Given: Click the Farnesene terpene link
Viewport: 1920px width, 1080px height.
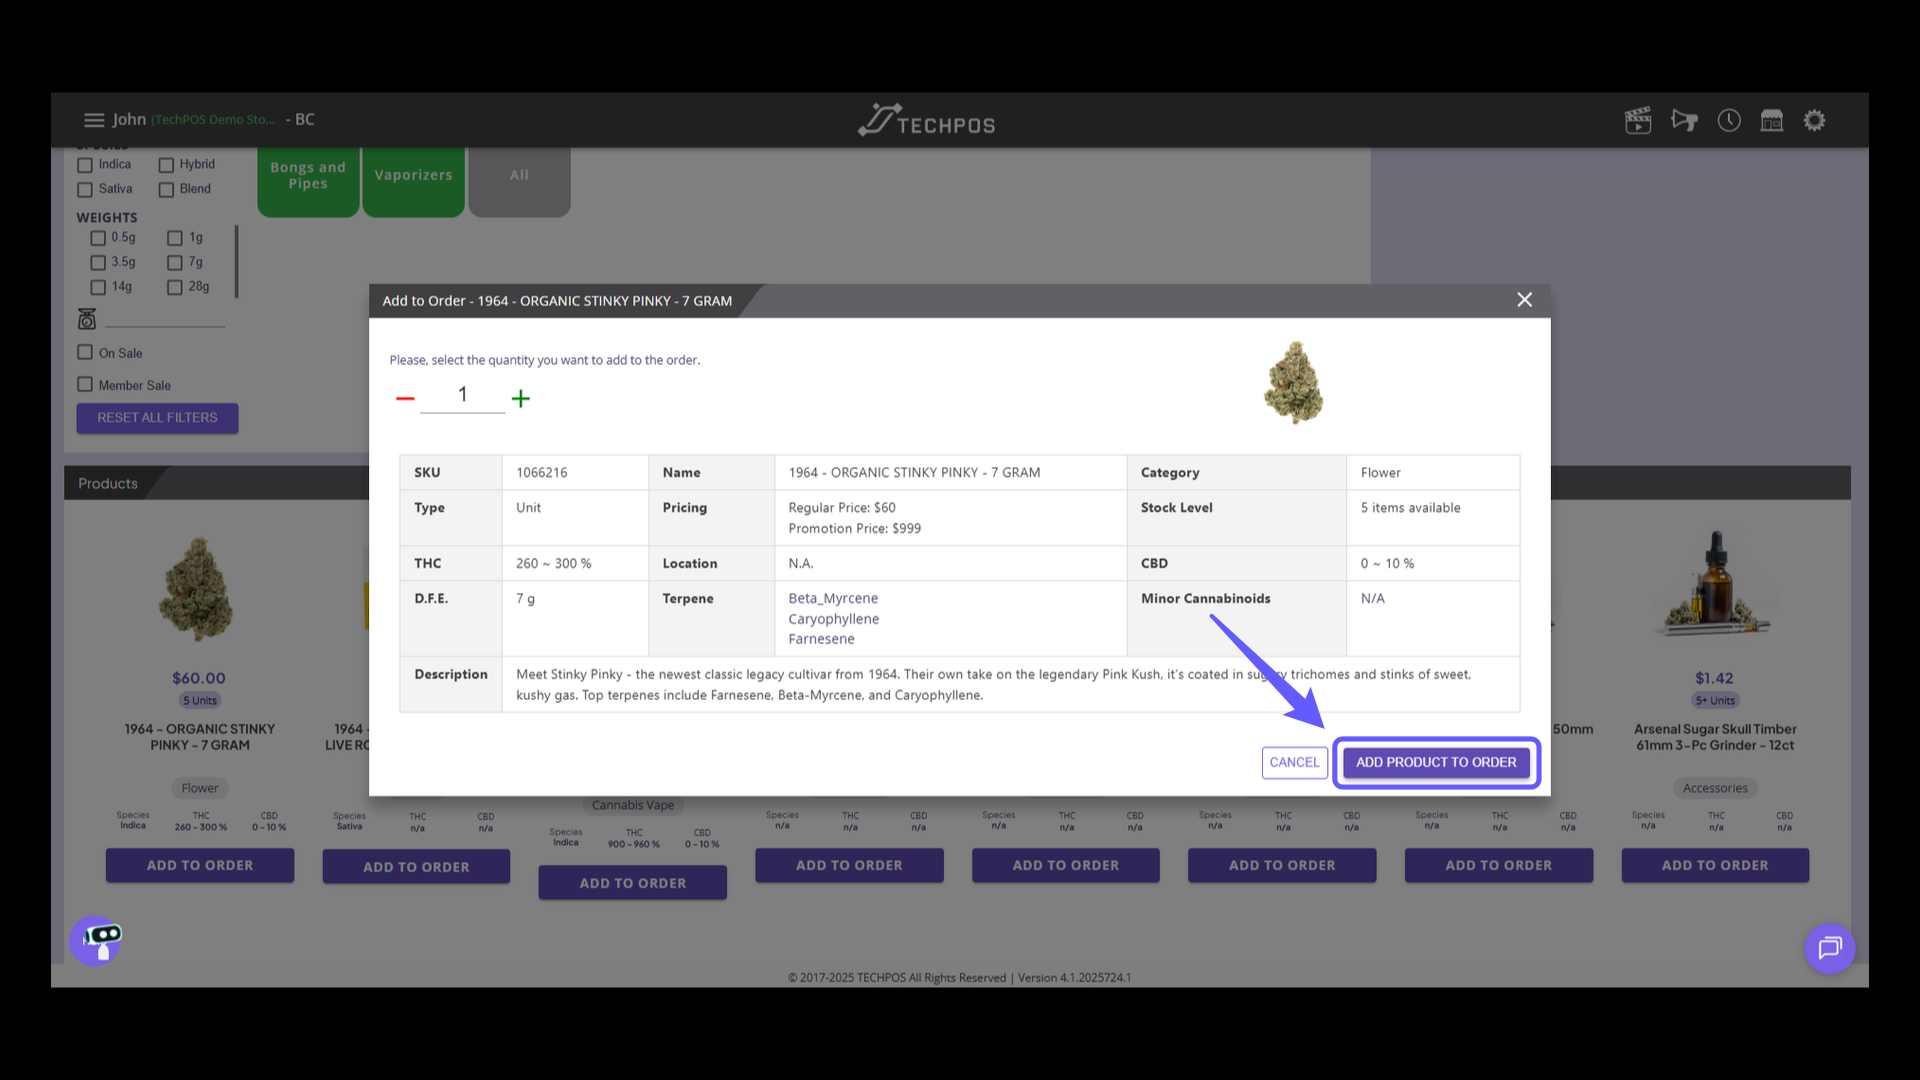Looking at the screenshot, I should (x=821, y=639).
